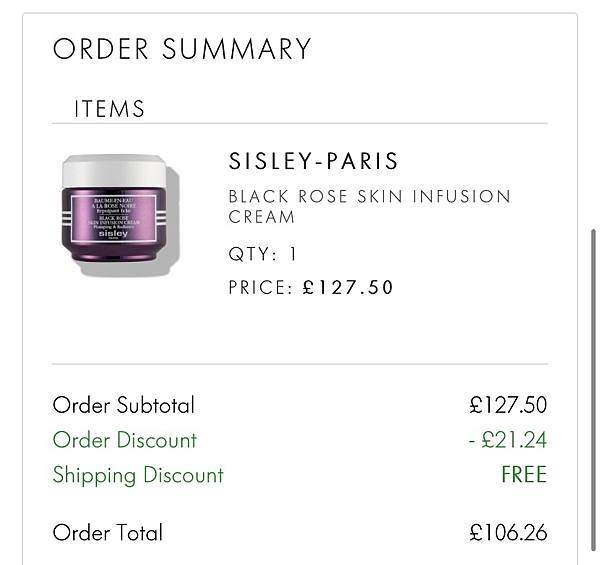Open Black Rose Skin Infusion Cream title
The height and width of the screenshot is (565, 600).
[x=369, y=207]
